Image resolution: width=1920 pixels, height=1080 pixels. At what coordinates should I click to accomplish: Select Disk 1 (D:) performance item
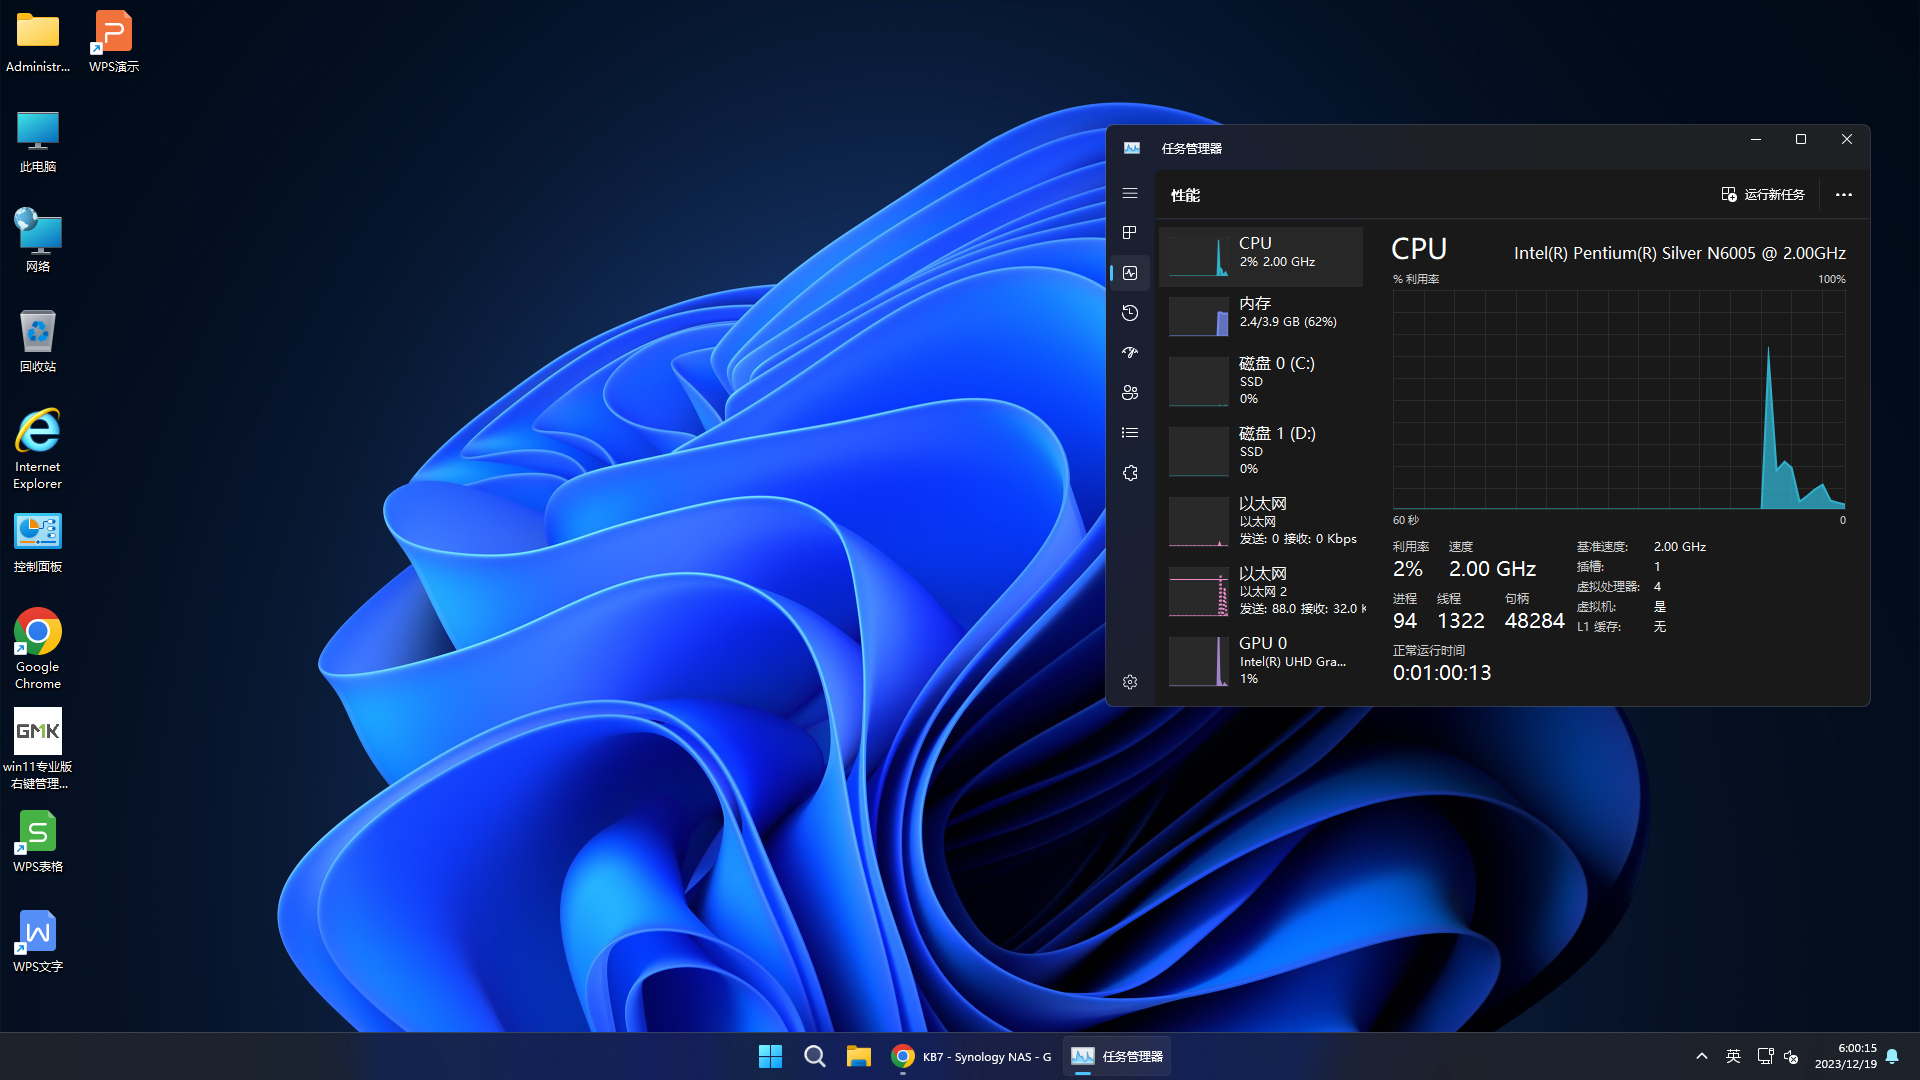(x=1261, y=451)
